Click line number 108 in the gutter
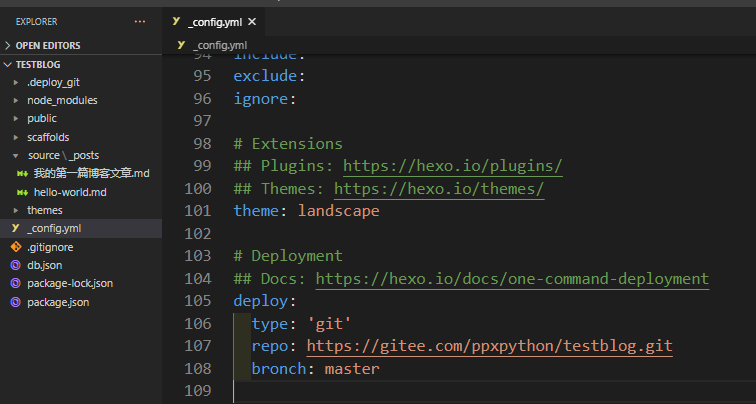 pos(198,368)
